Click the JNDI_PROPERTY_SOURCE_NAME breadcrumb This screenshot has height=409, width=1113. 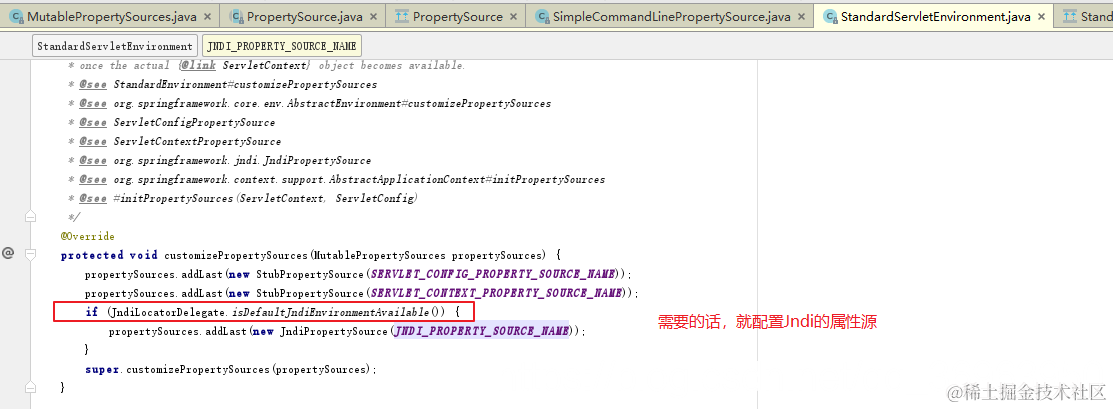pyautogui.click(x=282, y=46)
